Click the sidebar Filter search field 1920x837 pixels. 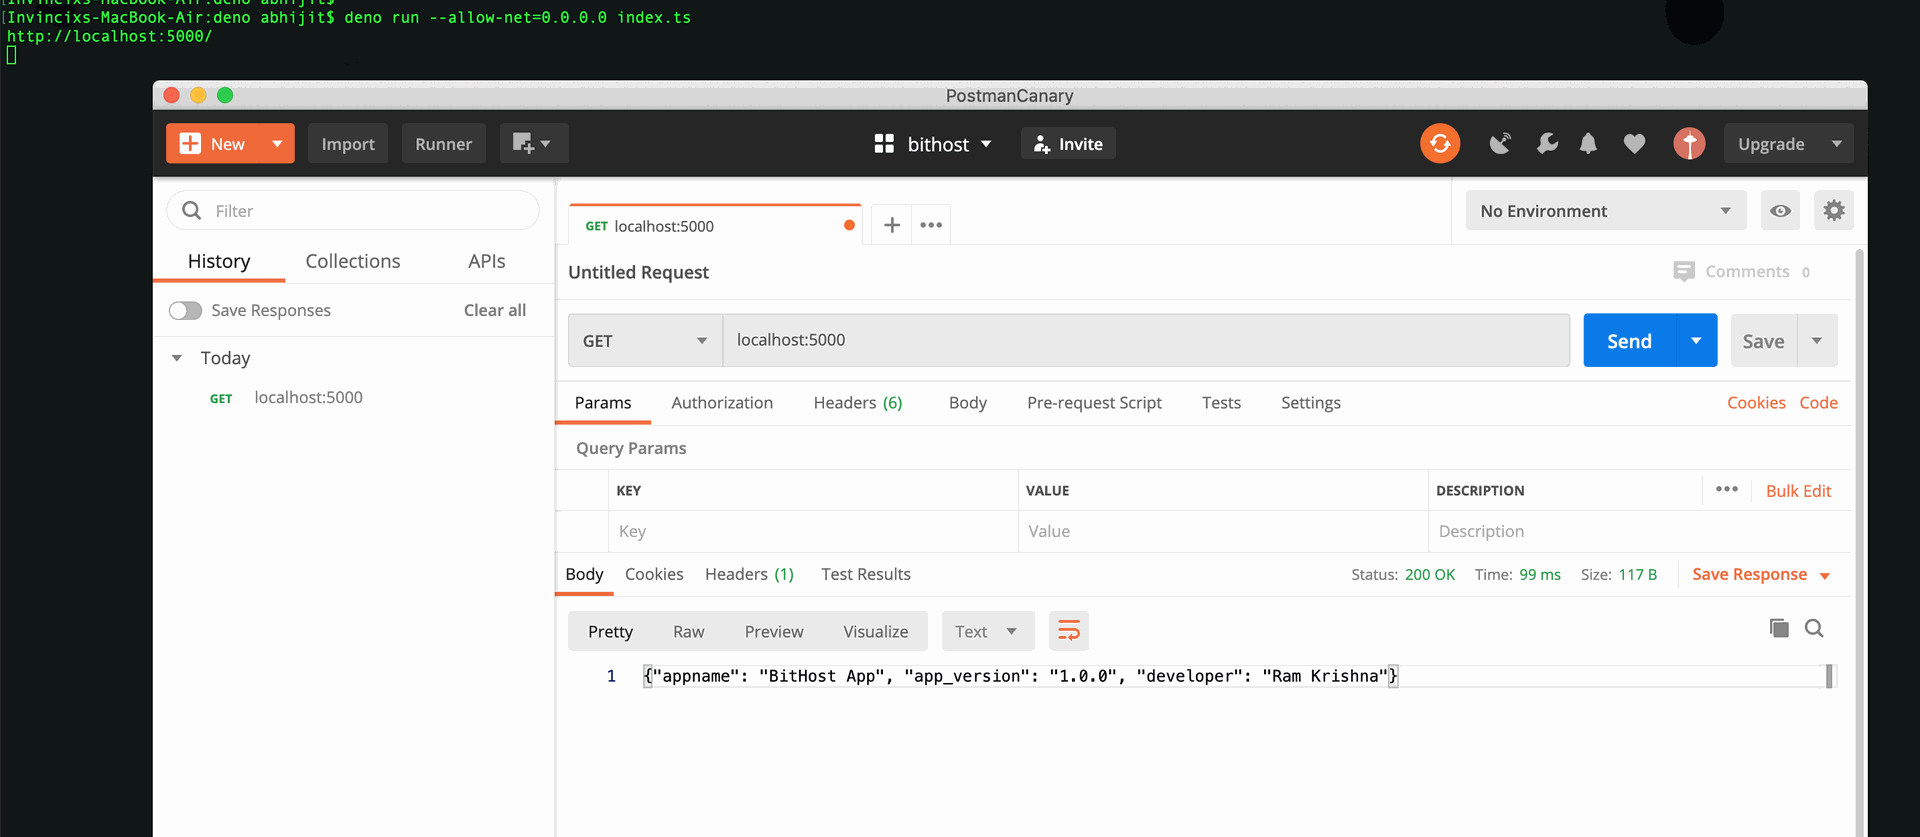[353, 211]
